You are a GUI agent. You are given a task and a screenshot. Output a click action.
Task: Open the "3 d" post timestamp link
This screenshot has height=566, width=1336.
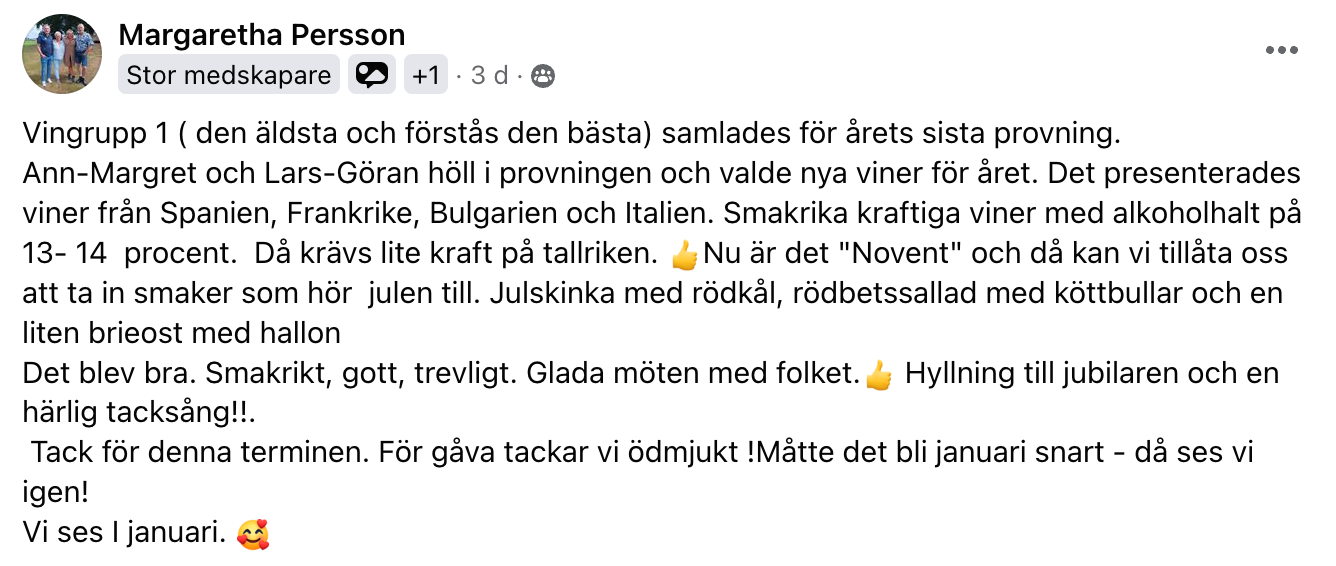click(490, 76)
